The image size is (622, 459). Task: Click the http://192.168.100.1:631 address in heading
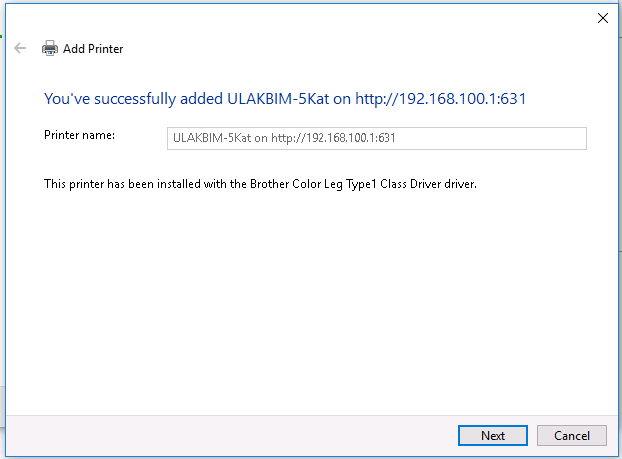tap(441, 99)
